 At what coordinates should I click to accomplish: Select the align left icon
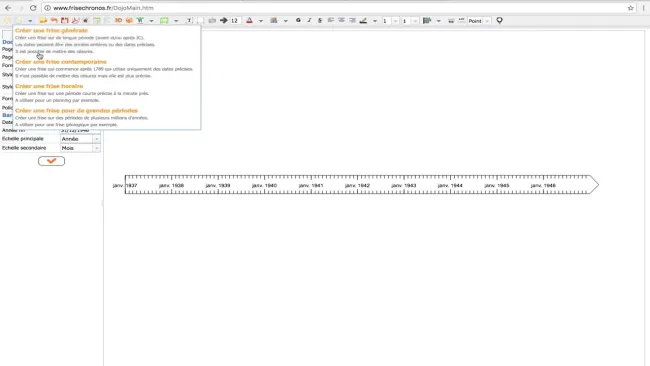tap(331, 20)
